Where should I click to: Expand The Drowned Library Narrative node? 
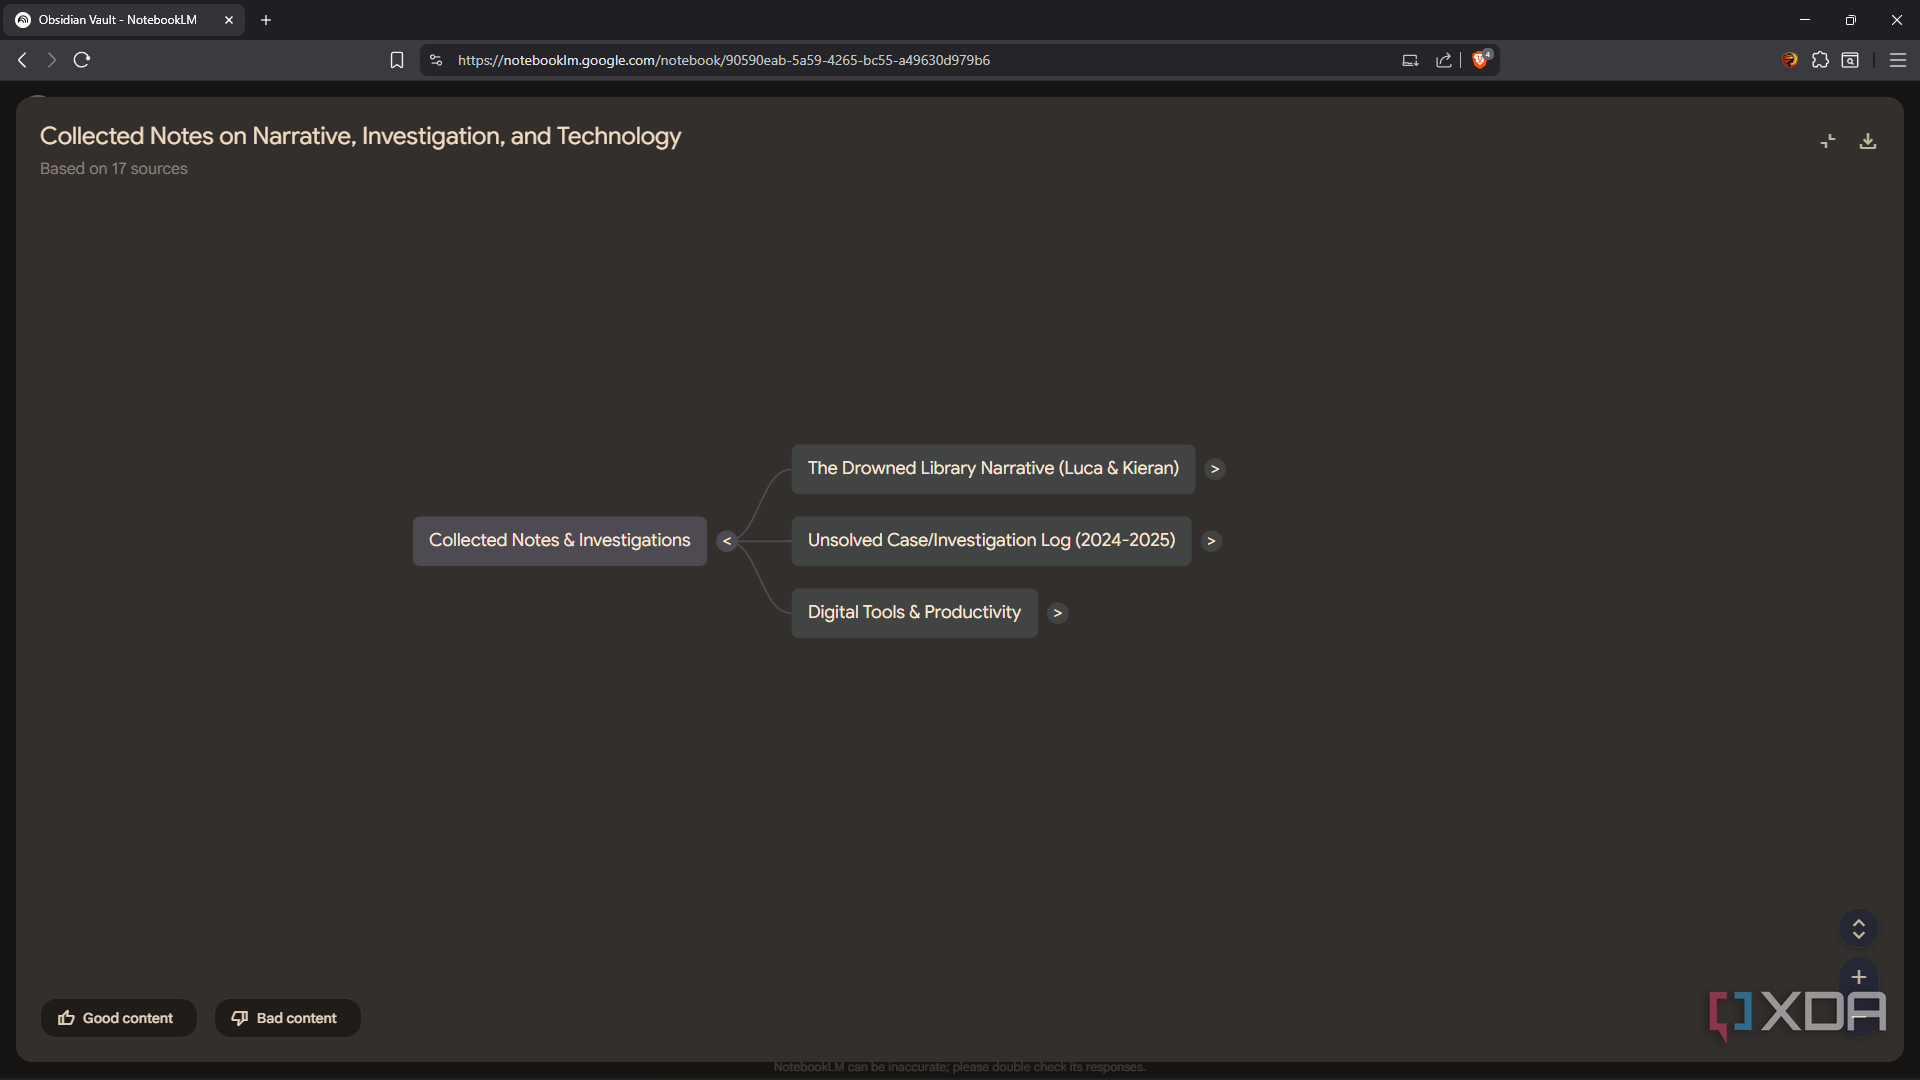[1215, 469]
